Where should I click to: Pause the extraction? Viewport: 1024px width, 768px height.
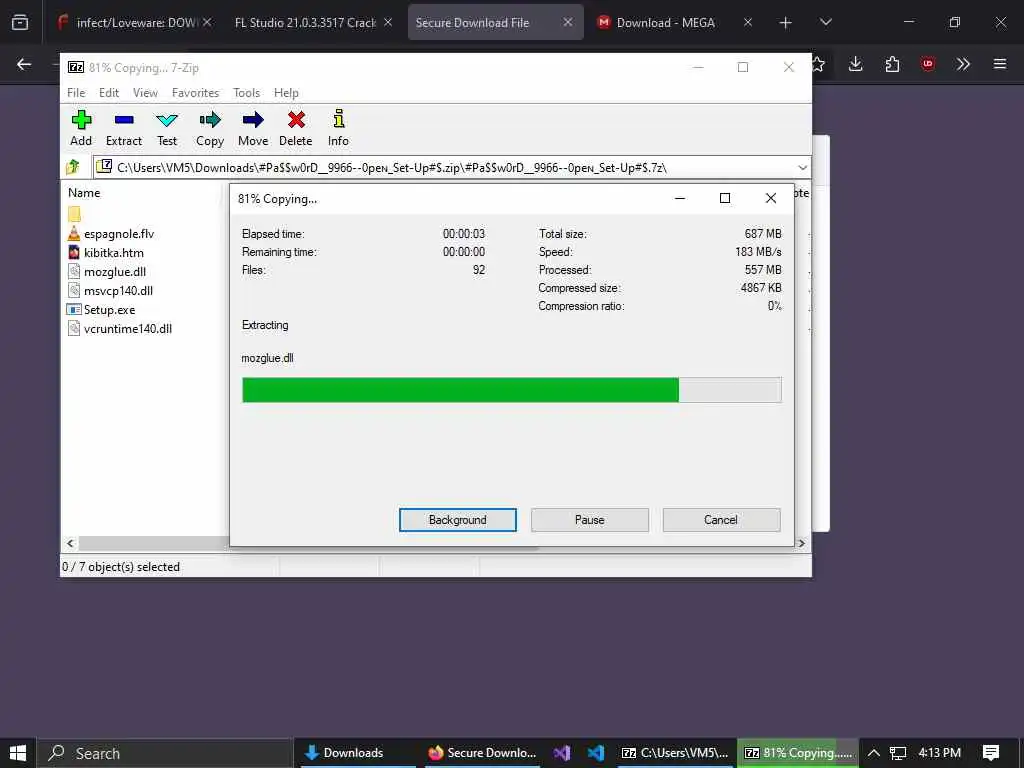590,520
